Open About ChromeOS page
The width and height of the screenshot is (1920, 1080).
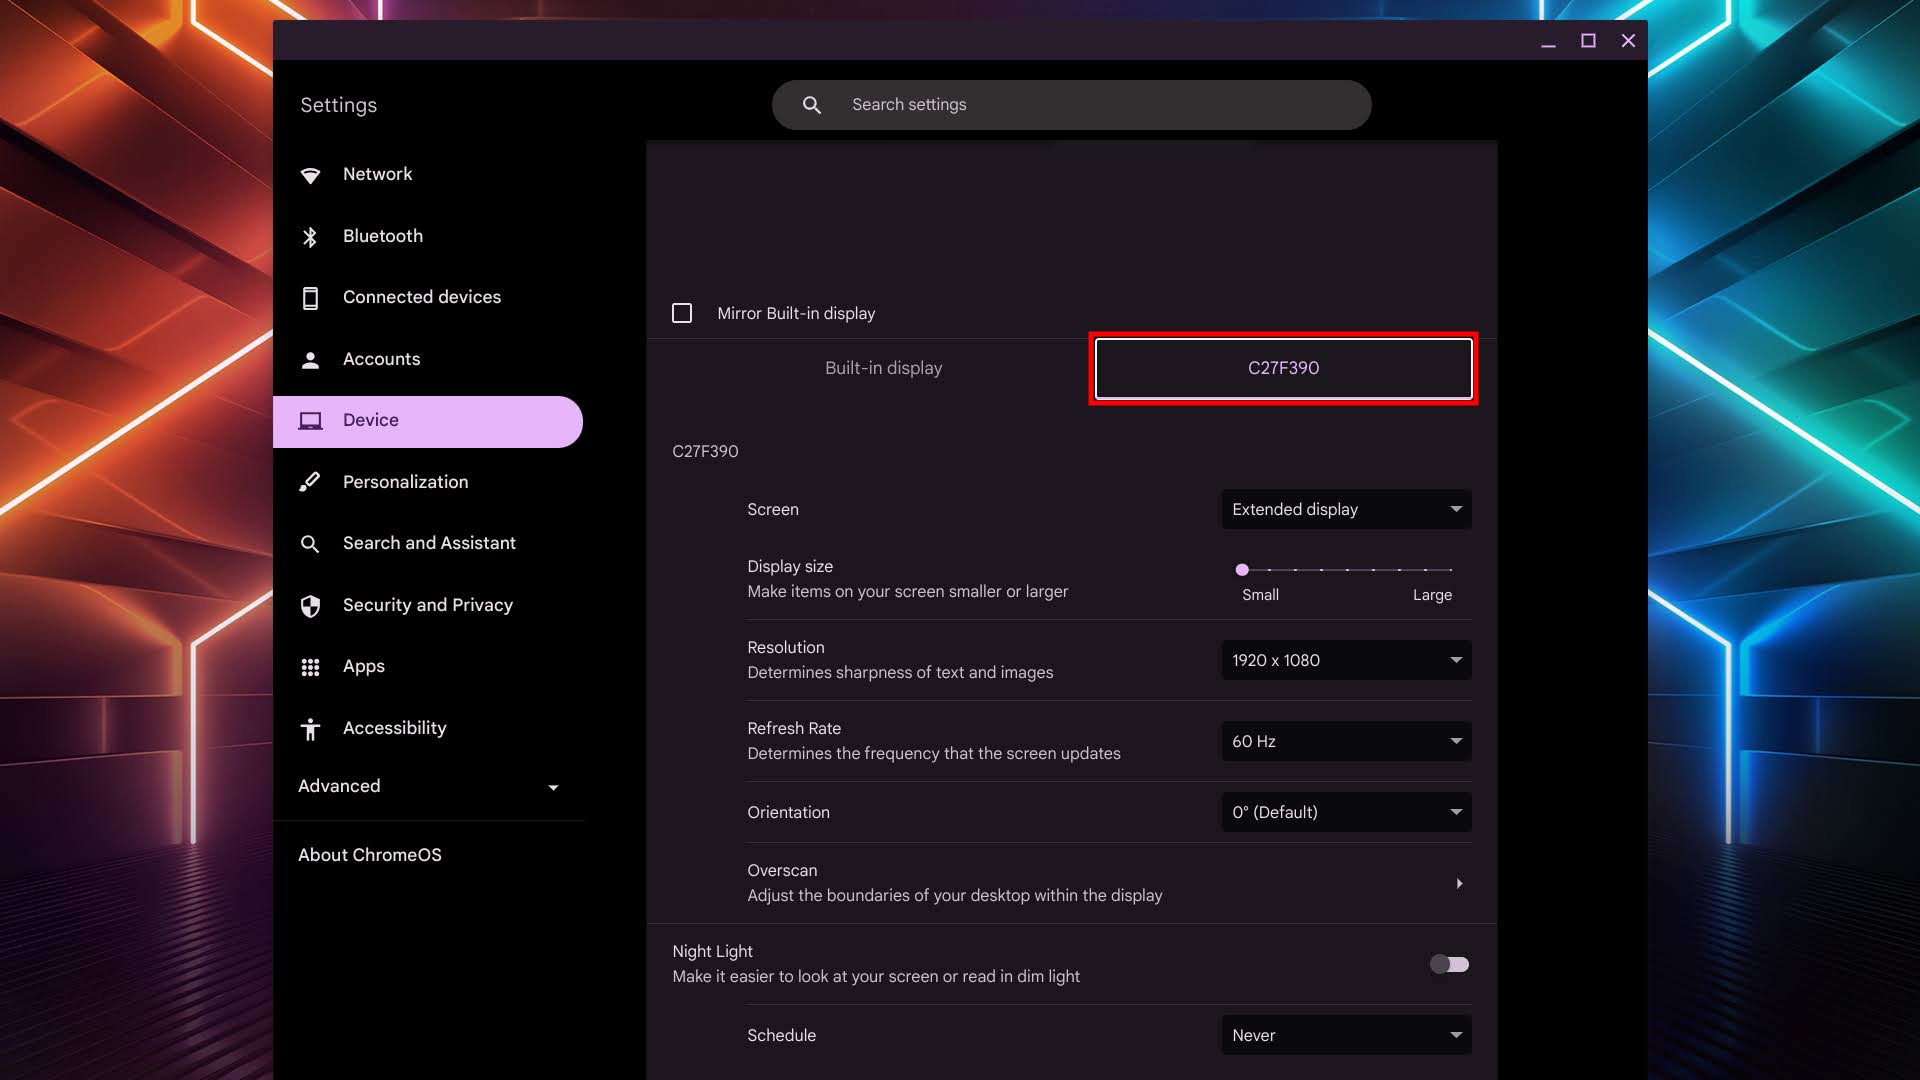point(370,855)
